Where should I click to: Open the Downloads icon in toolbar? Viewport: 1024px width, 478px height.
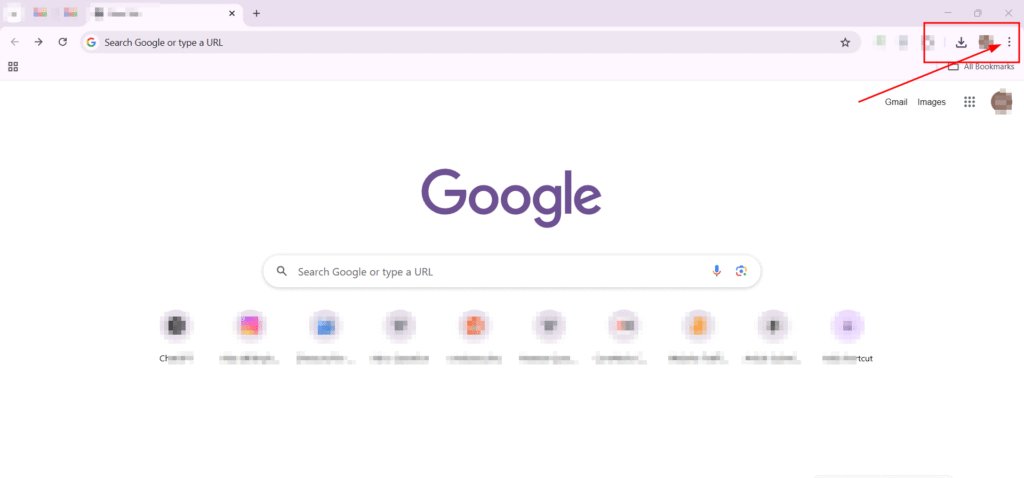point(961,42)
